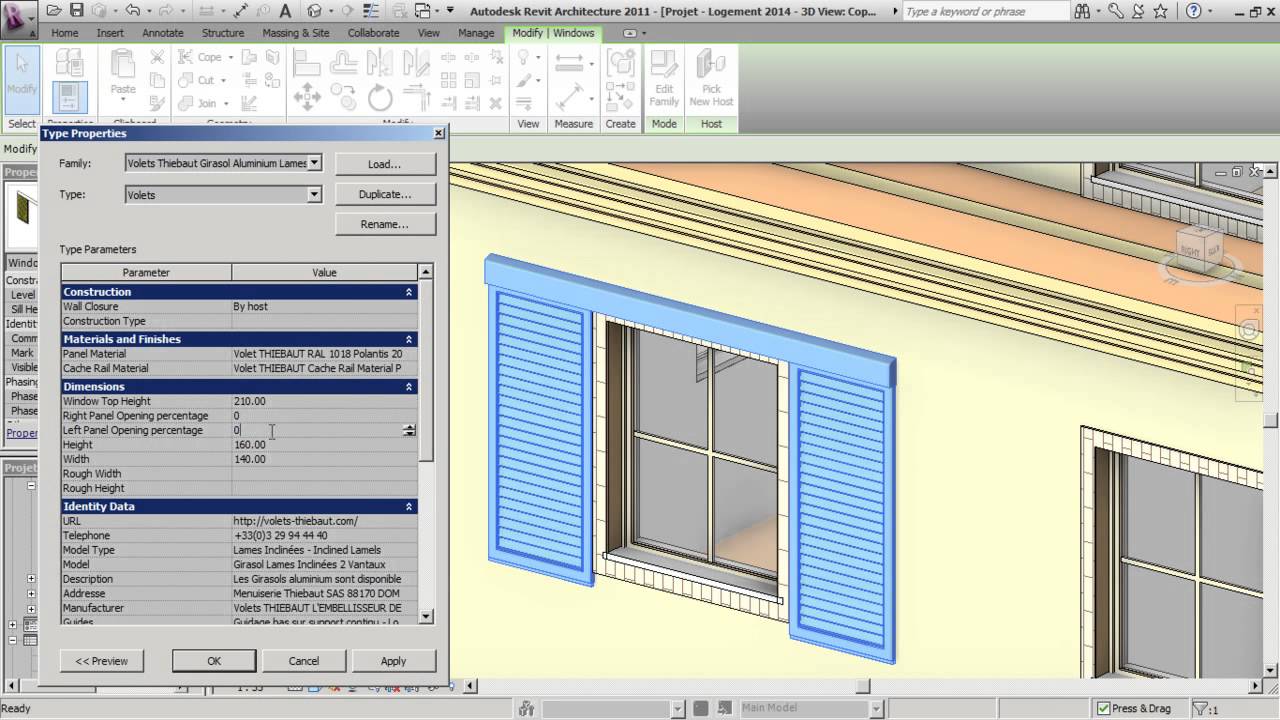Click the Help question mark icon
This screenshot has height=720, width=1280.
[1194, 11]
